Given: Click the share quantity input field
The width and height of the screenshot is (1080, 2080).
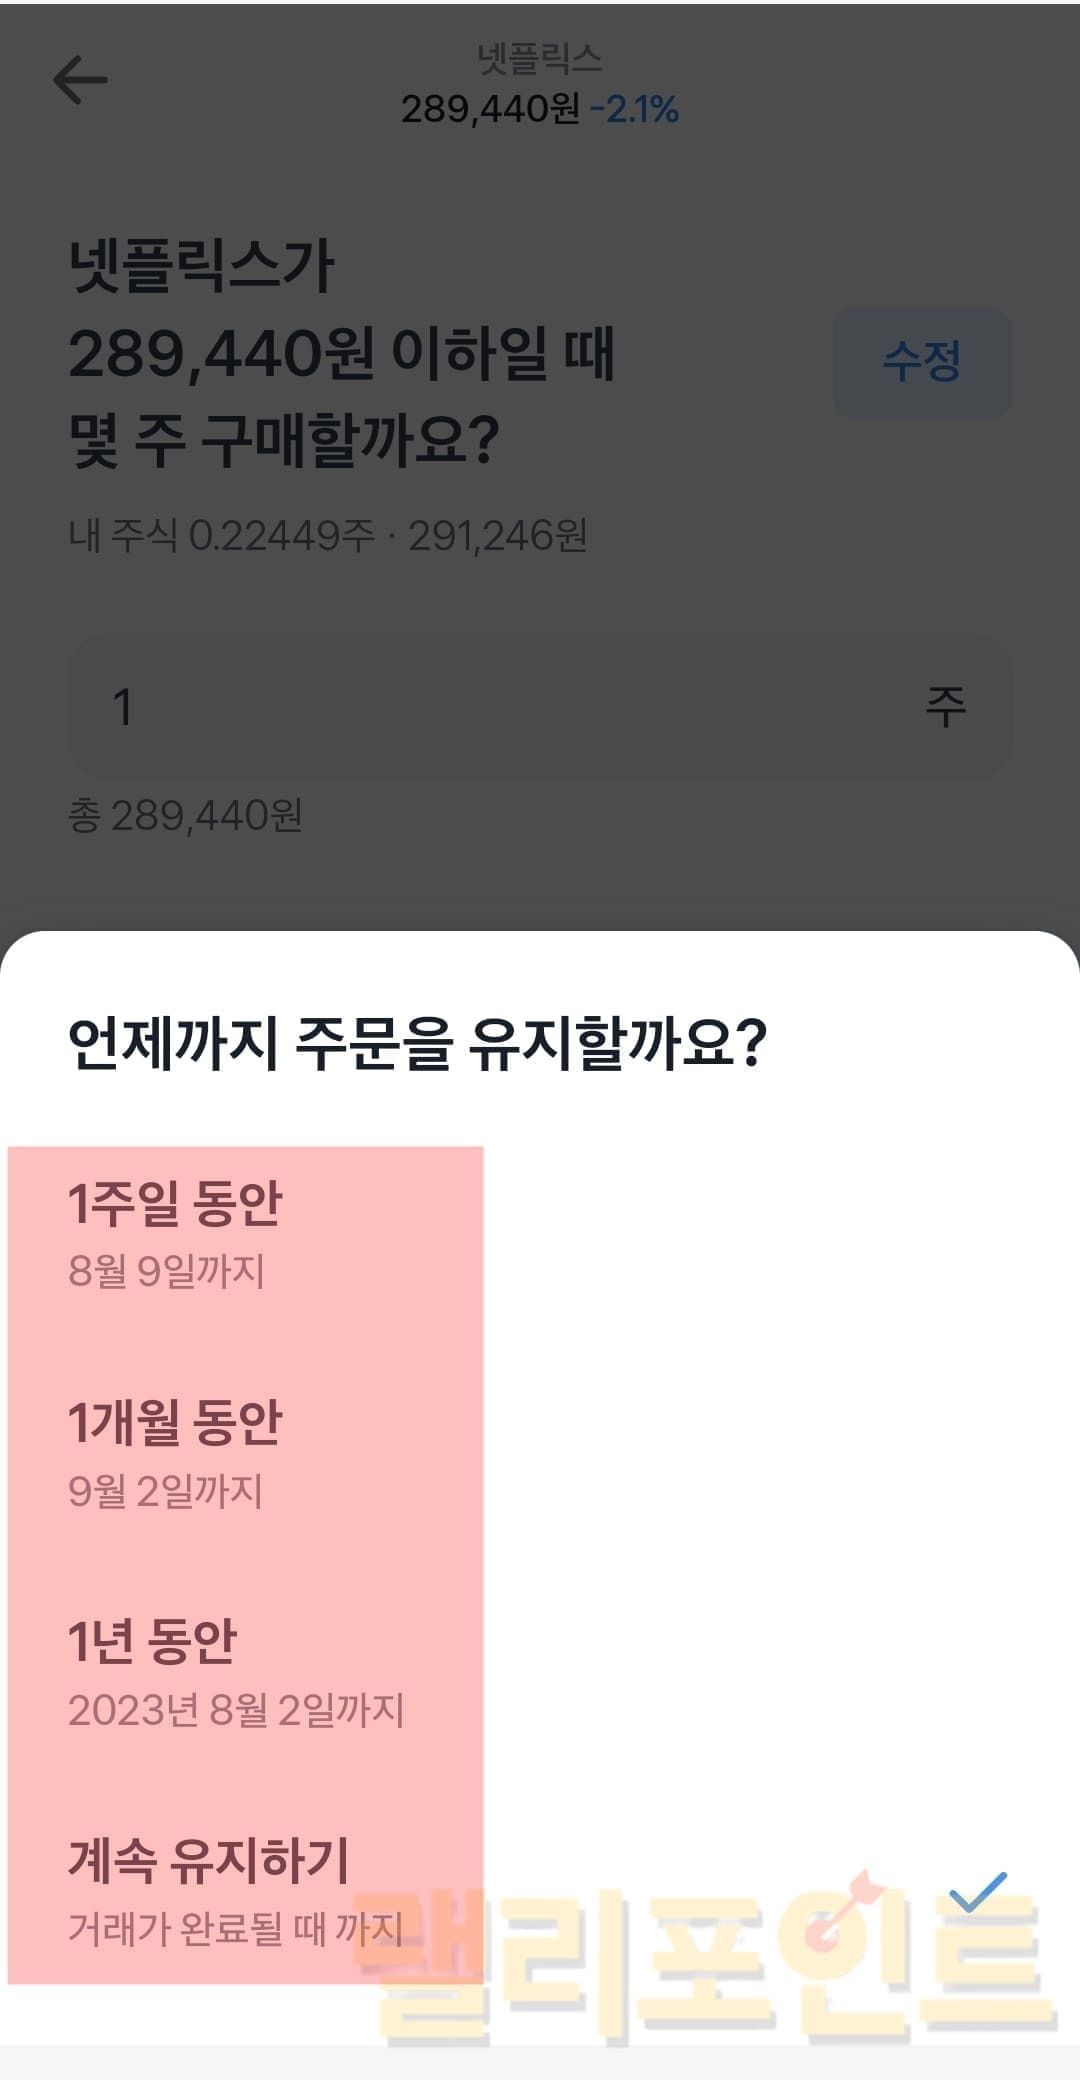Looking at the screenshot, I should tap(500, 707).
